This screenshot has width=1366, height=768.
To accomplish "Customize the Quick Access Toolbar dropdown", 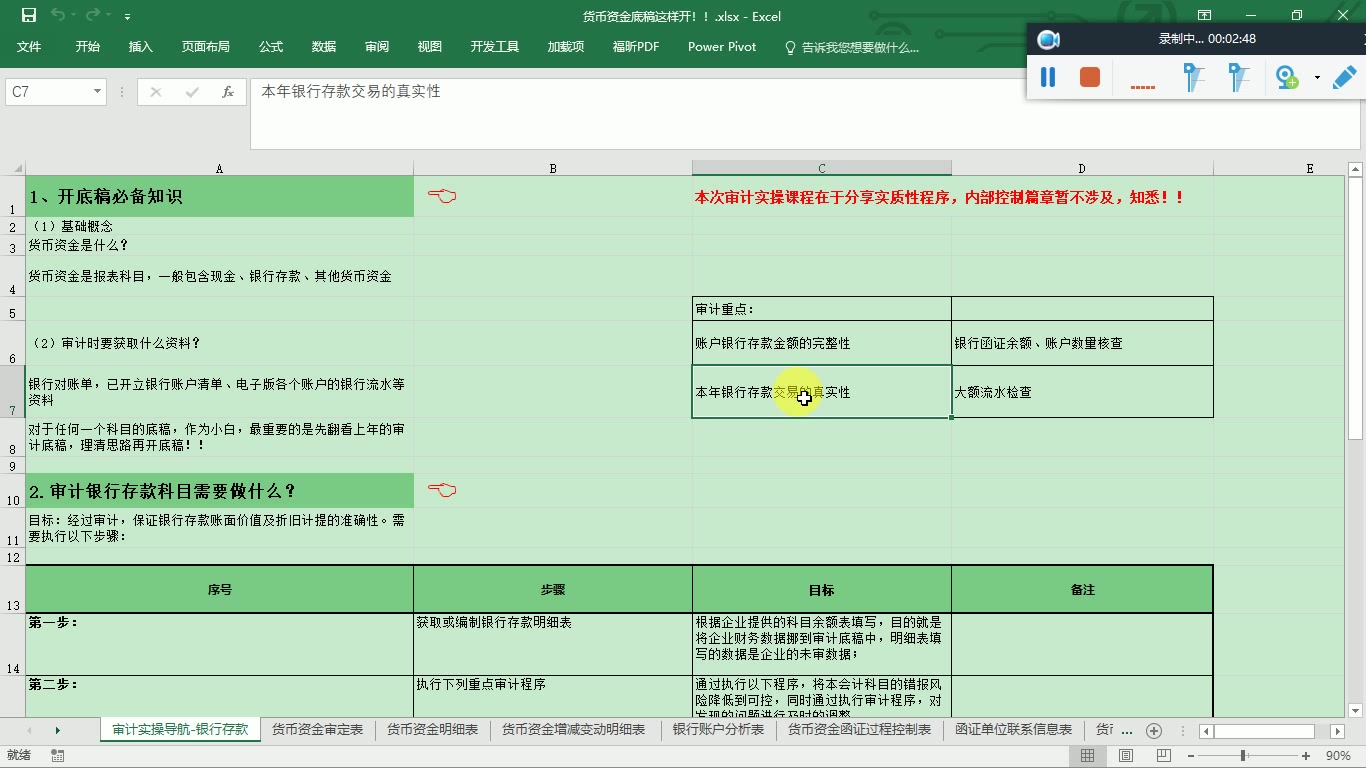I will 128,17.
